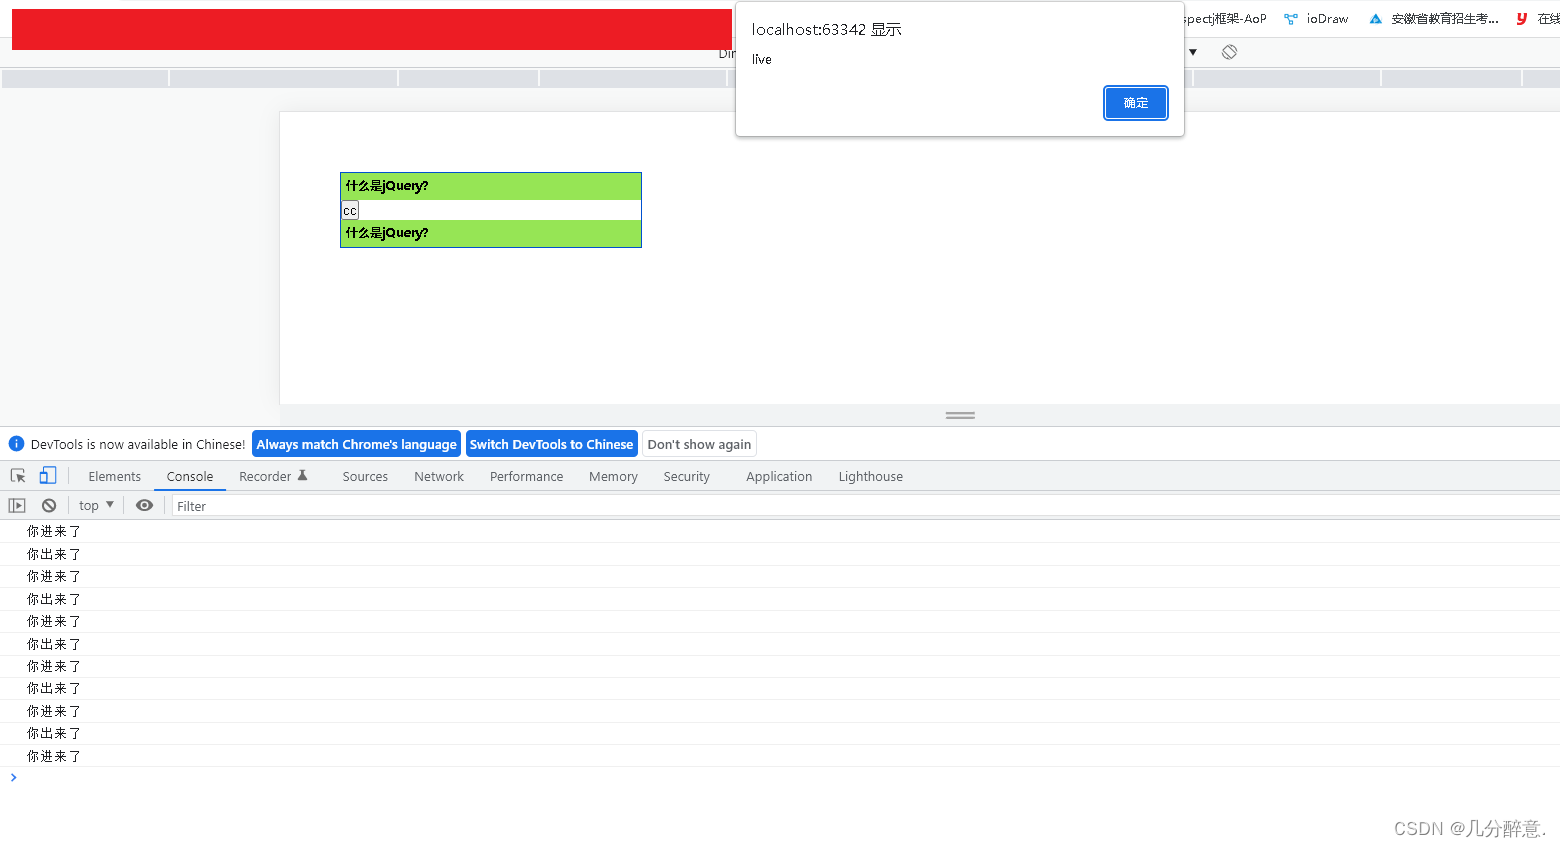This screenshot has height=847, width=1560.
Task: Click the red banner at page top
Action: pos(372,29)
